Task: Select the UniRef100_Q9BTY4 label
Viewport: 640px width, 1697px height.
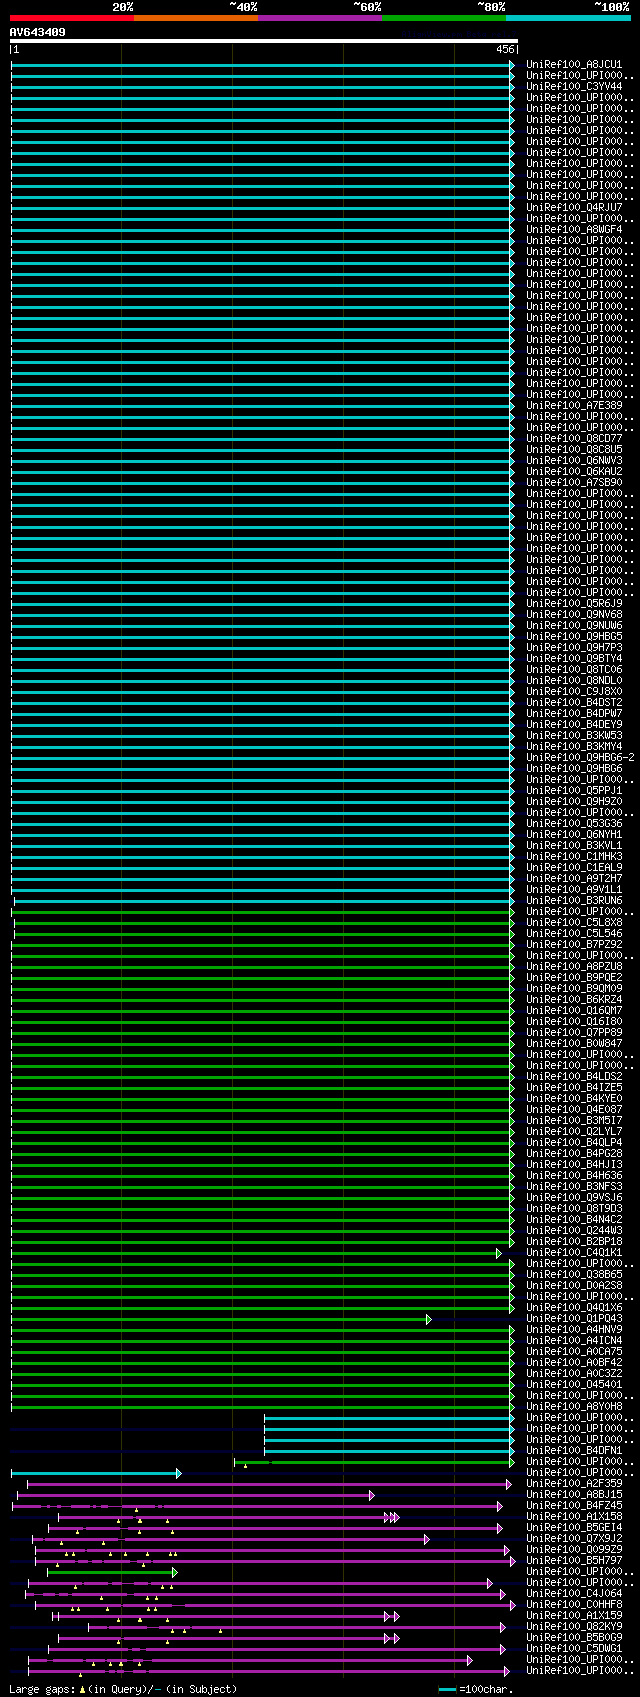Action: [574, 659]
